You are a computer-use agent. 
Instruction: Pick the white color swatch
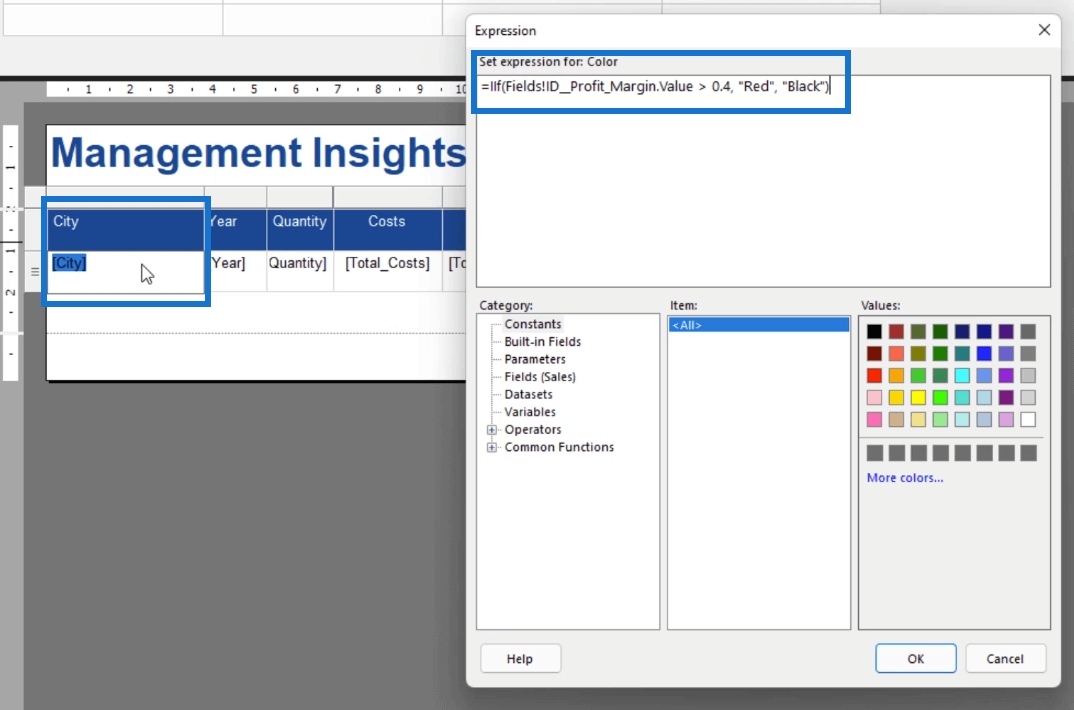(x=1028, y=419)
